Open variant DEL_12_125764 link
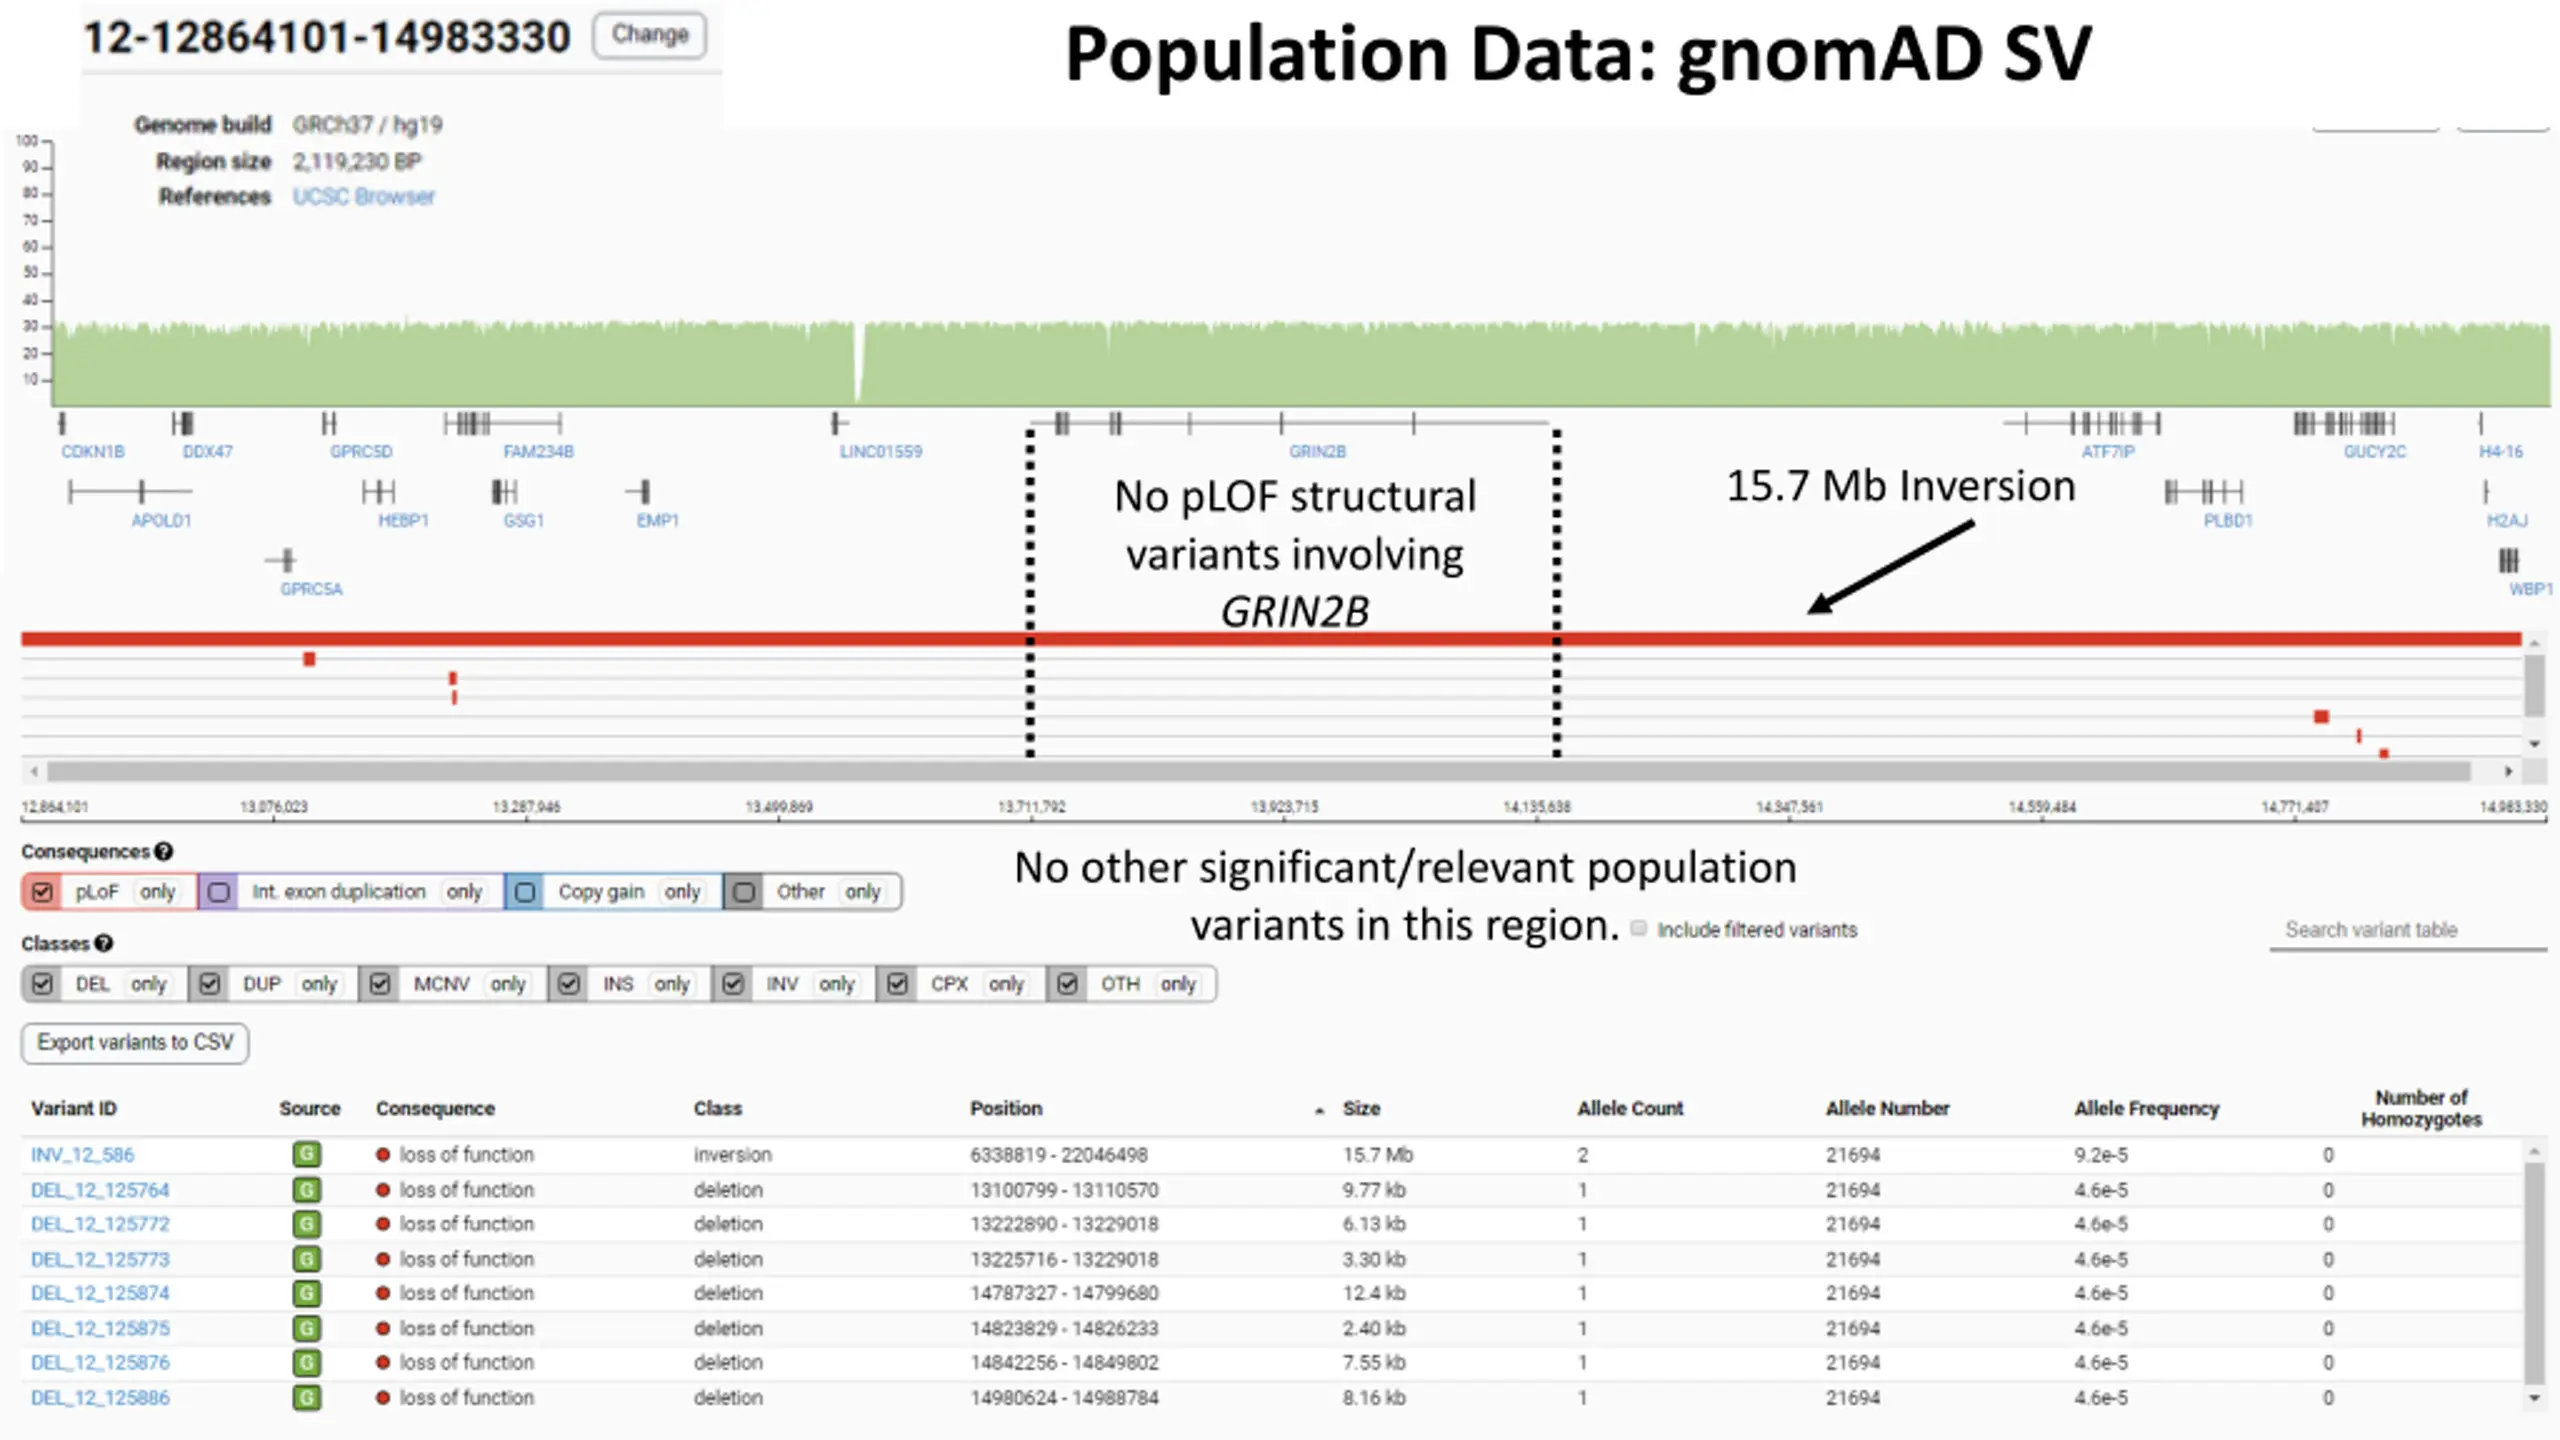This screenshot has width=2560, height=1440. click(x=100, y=1190)
